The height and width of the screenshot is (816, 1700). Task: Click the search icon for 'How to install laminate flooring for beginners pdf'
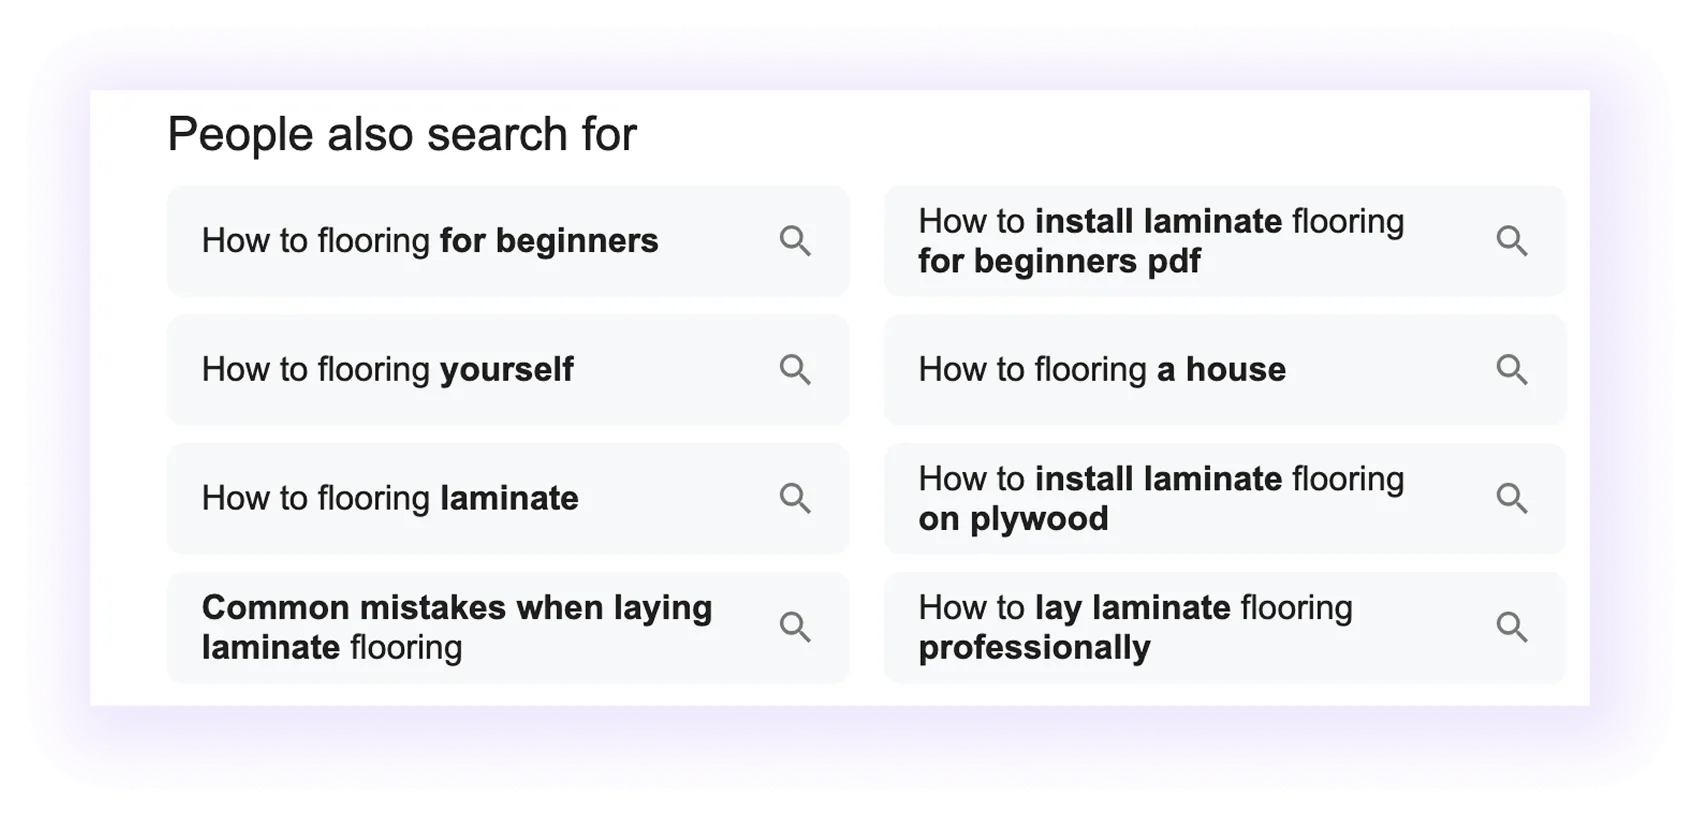point(1512,241)
